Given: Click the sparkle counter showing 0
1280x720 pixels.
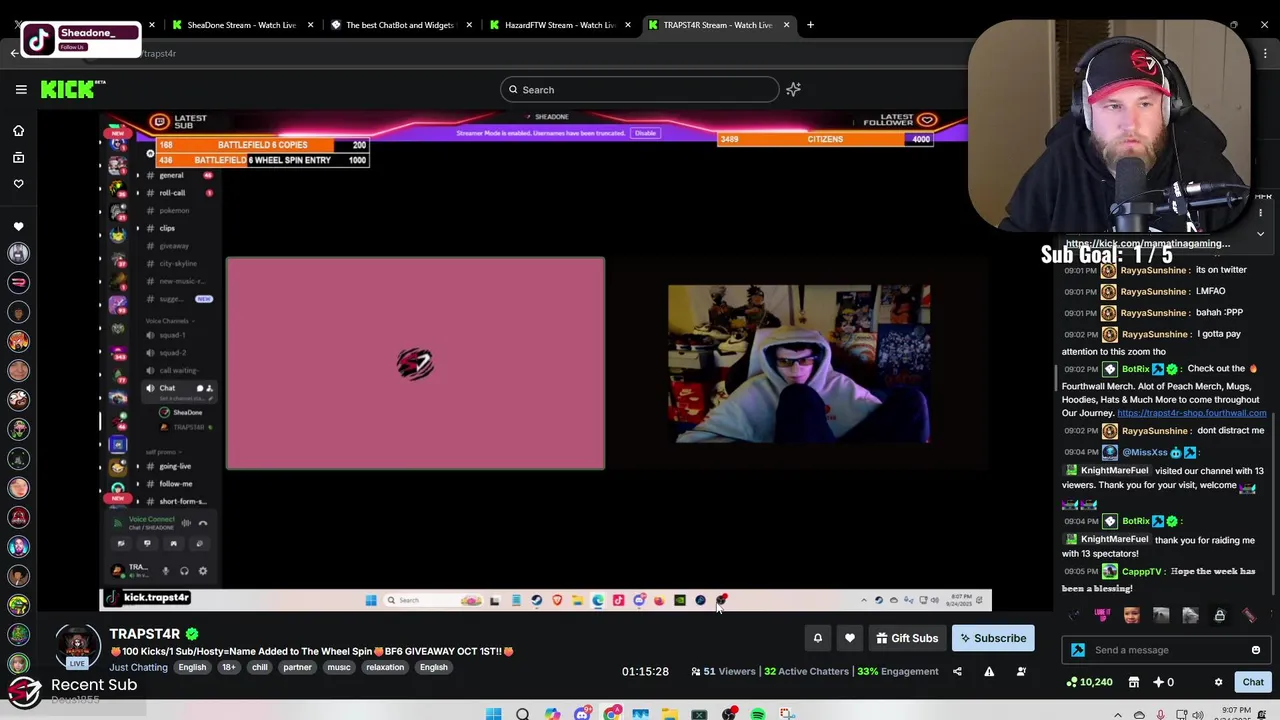Looking at the screenshot, I should (x=1163, y=682).
